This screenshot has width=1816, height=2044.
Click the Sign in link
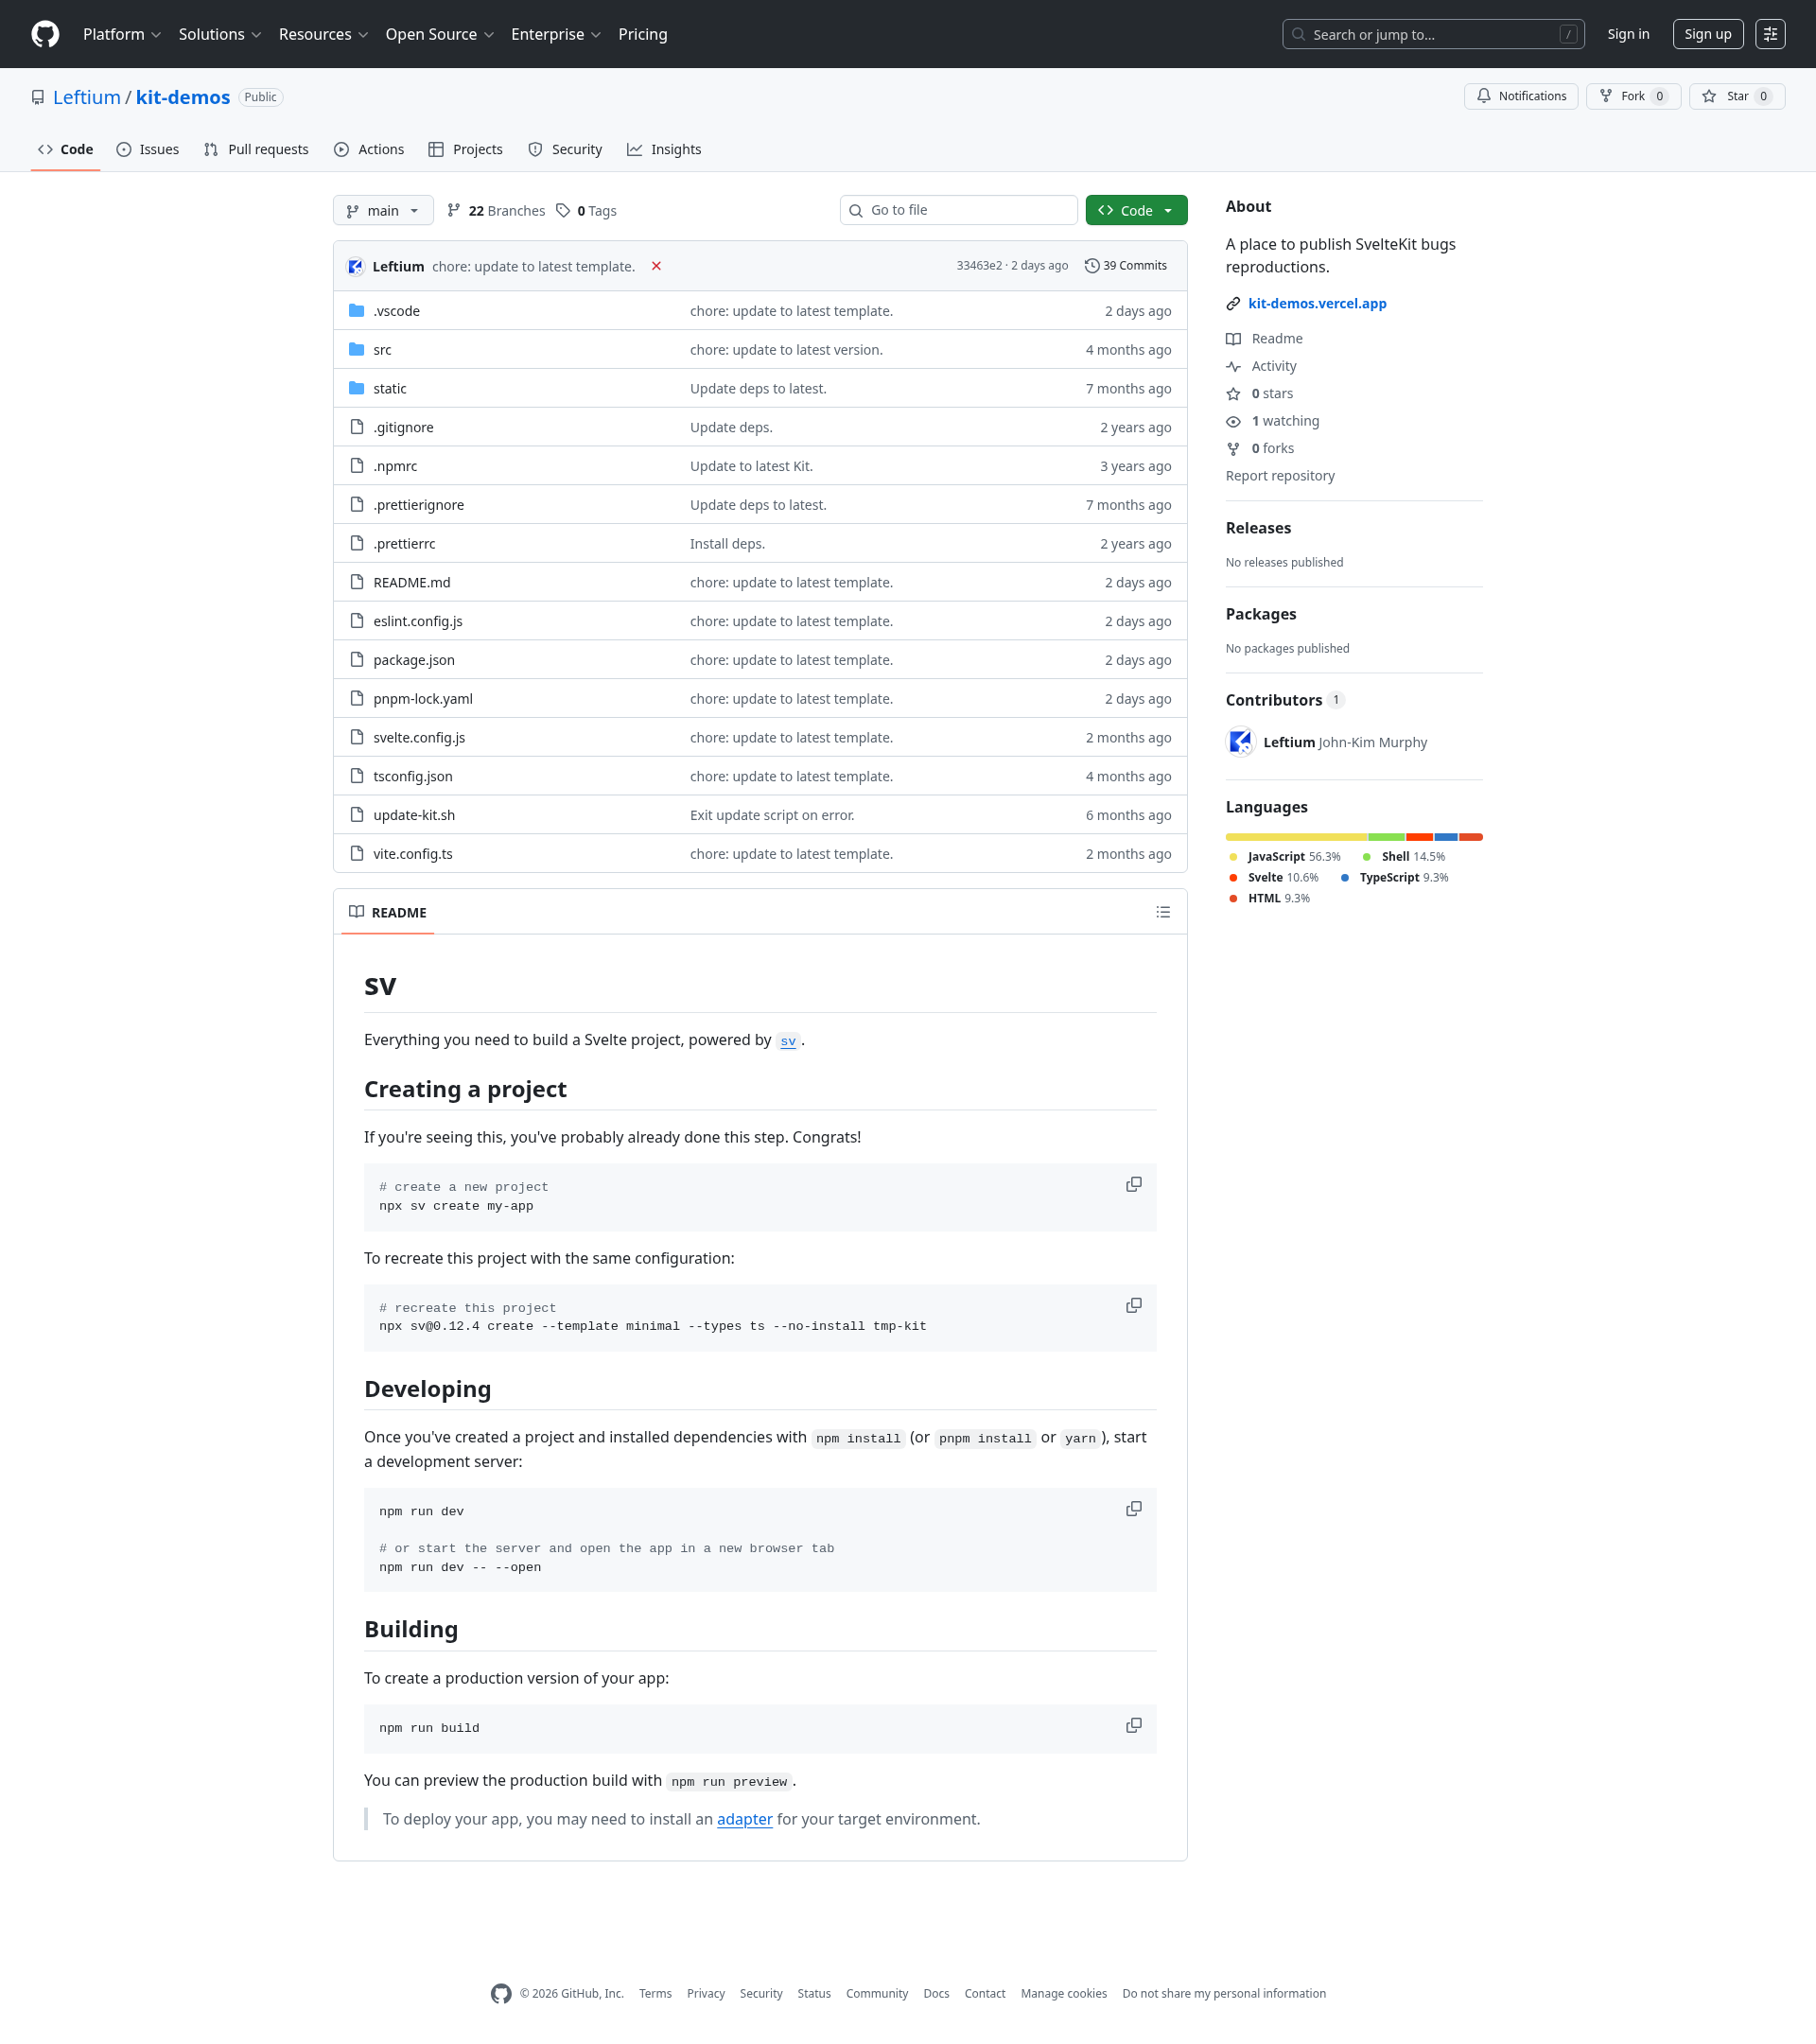click(x=1628, y=34)
